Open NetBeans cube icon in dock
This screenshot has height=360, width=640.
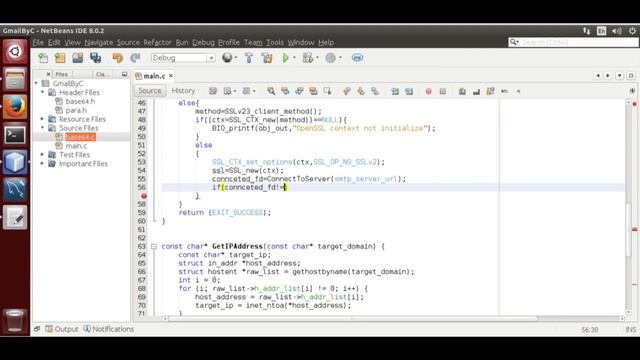coord(15,162)
